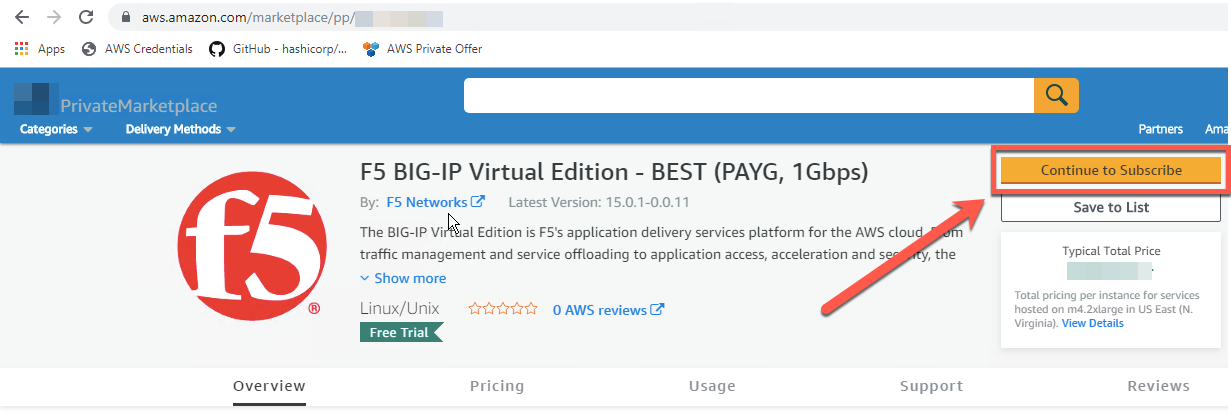The image size is (1231, 417).
Task: Open the GitHub hashicorp bookmark
Action: click(x=278, y=49)
